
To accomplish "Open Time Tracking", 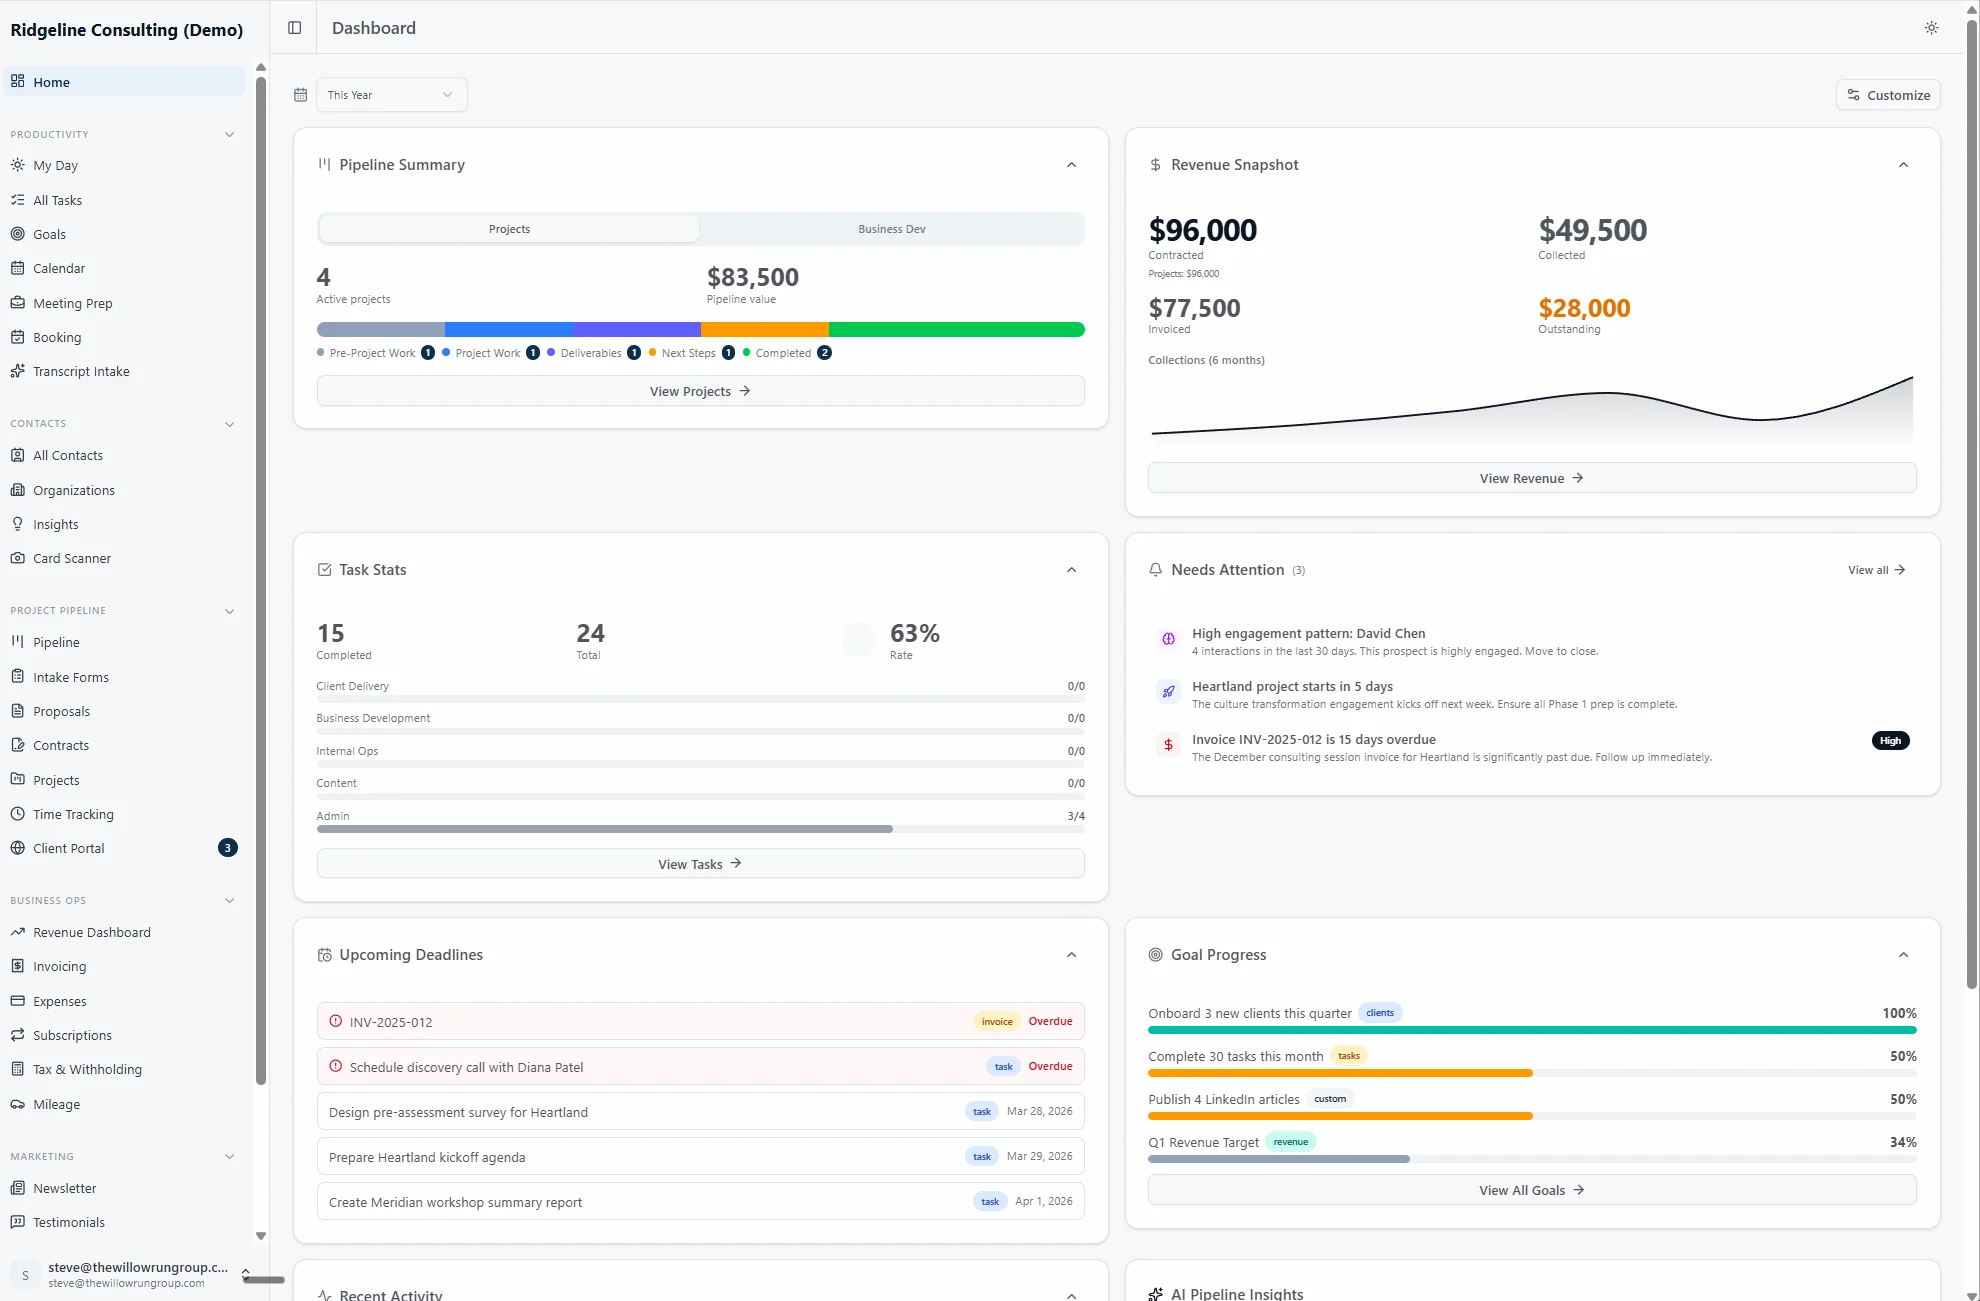I will click(x=72, y=814).
